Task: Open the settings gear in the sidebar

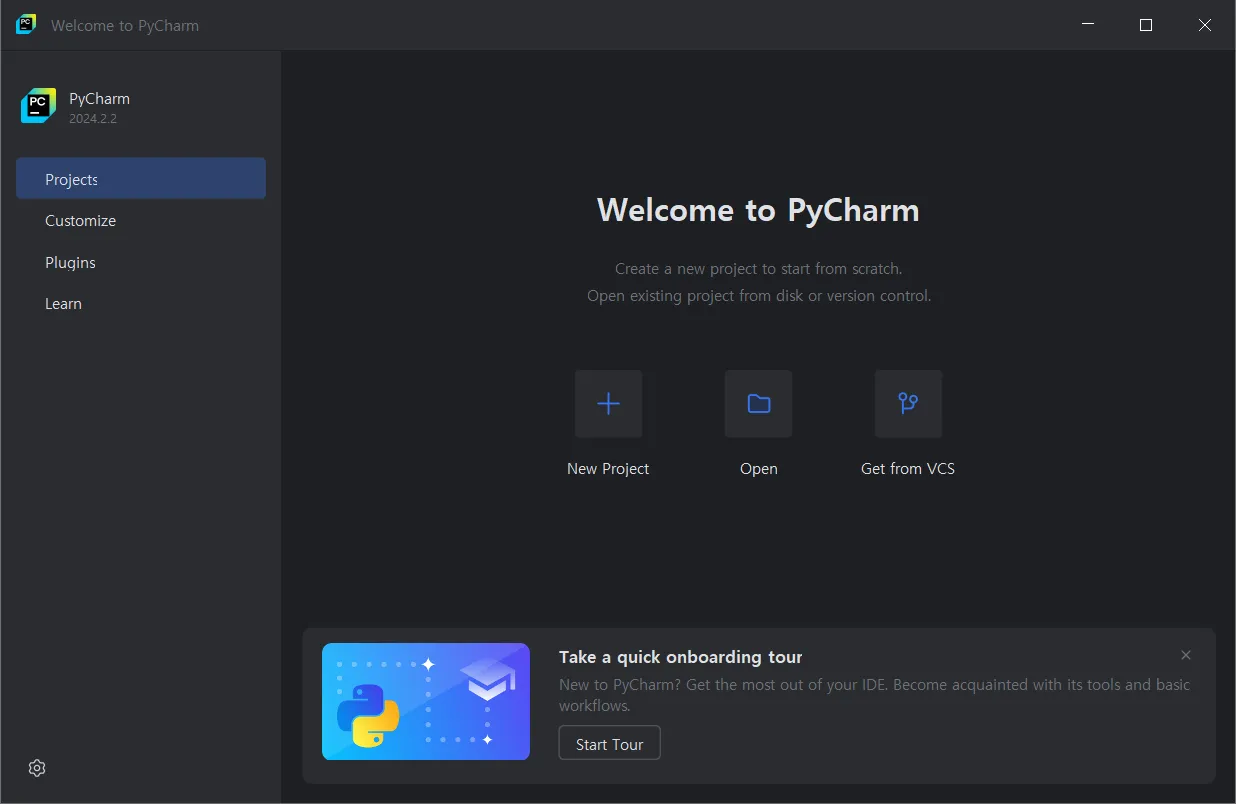Action: 37,768
